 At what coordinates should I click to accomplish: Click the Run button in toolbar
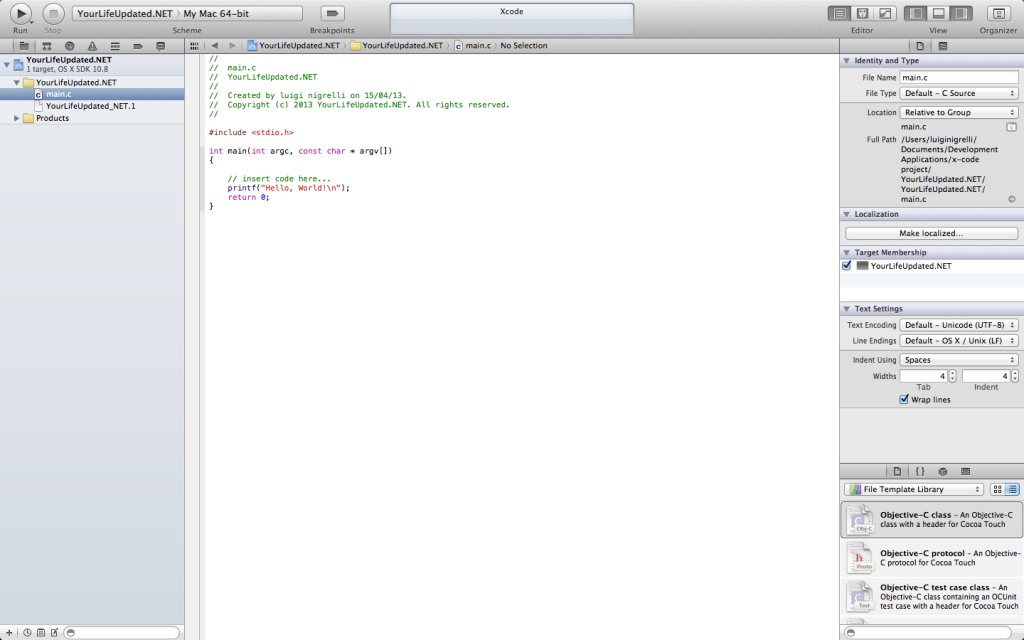20,13
